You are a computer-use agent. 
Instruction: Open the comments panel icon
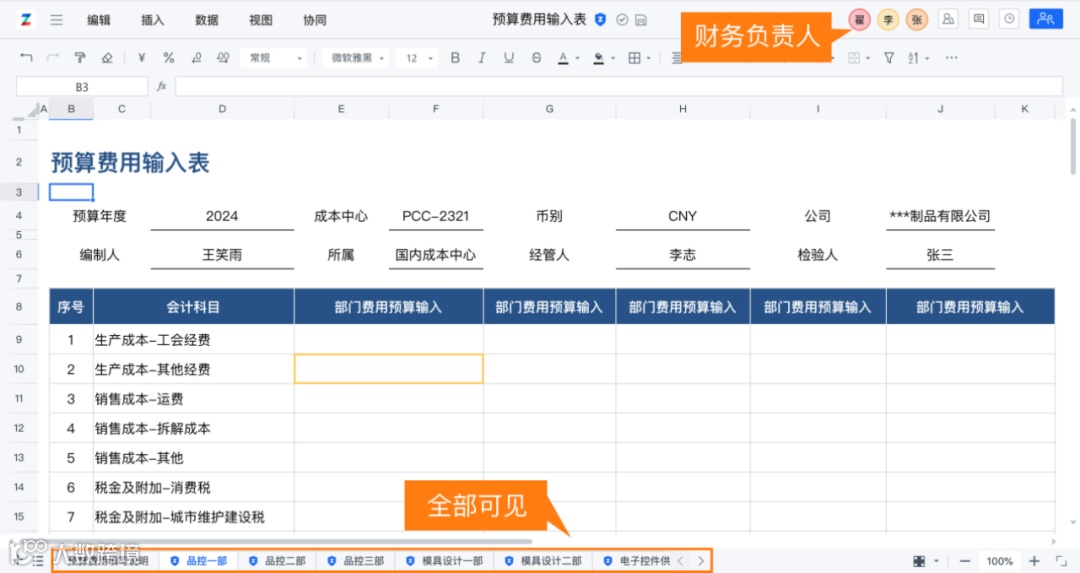pos(979,19)
